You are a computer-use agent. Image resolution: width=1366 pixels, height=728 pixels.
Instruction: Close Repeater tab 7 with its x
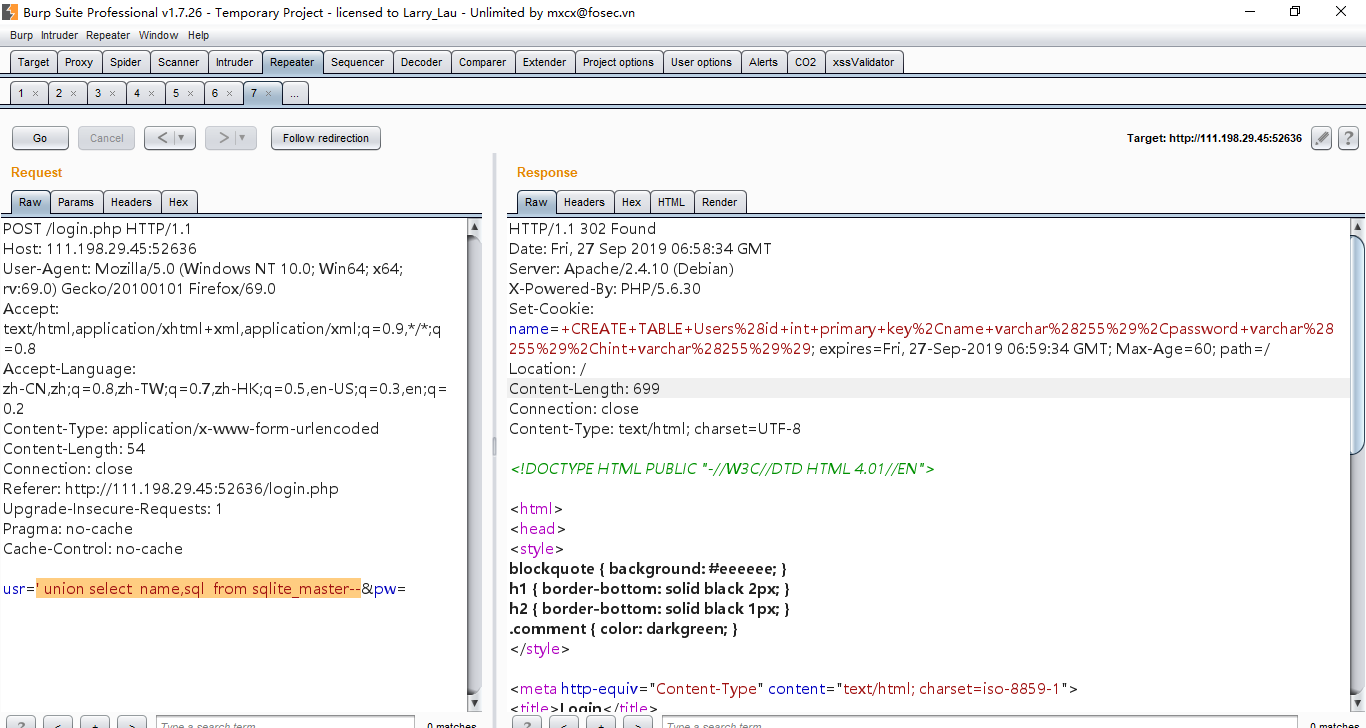click(x=268, y=93)
